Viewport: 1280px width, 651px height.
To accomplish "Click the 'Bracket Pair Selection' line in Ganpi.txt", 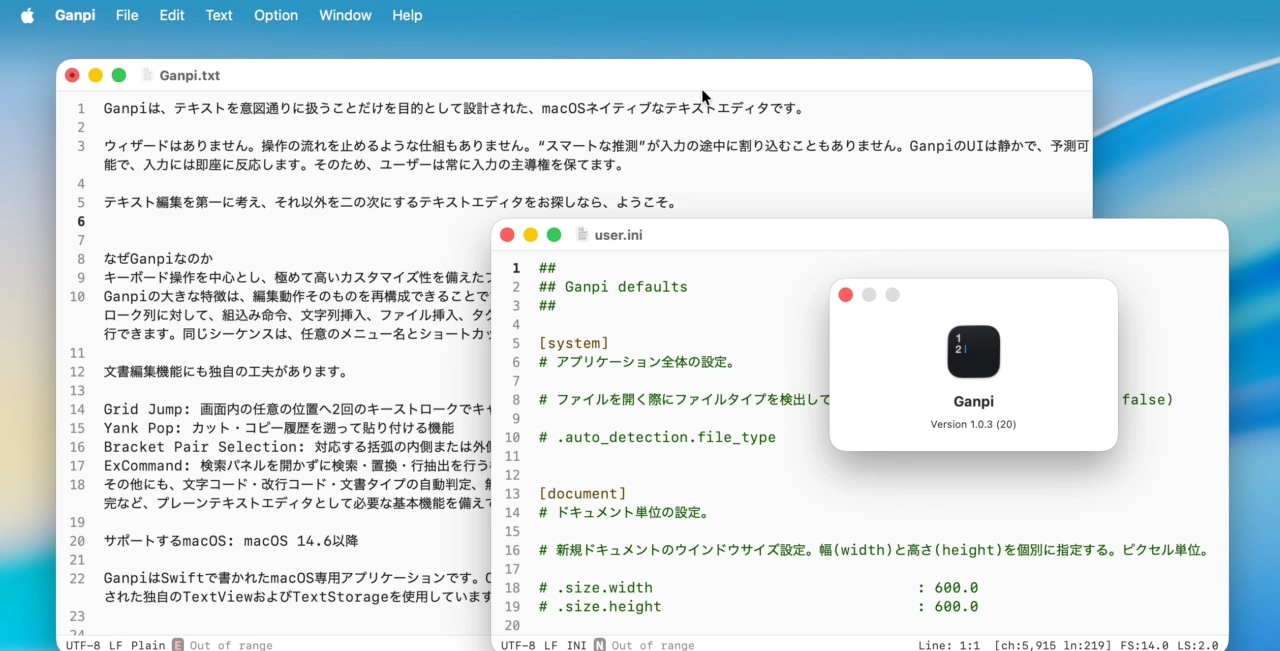I will click(x=297, y=447).
